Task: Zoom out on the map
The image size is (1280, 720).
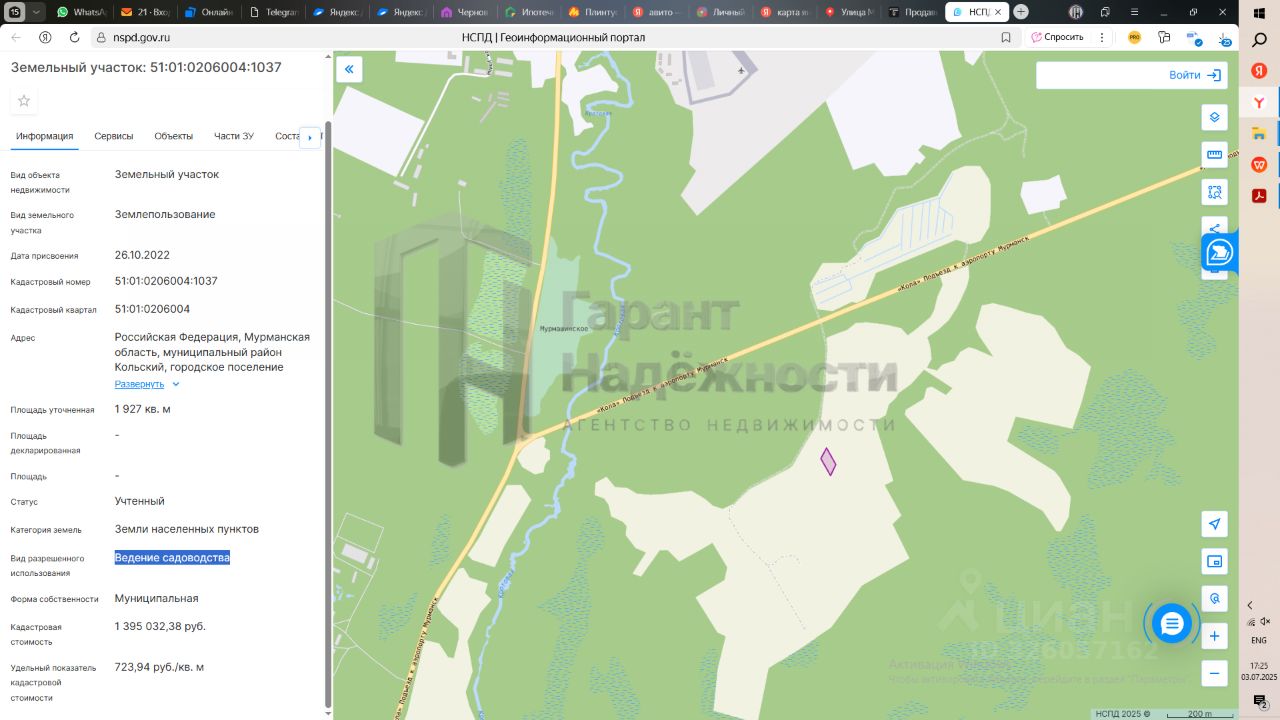Action: tap(1214, 673)
